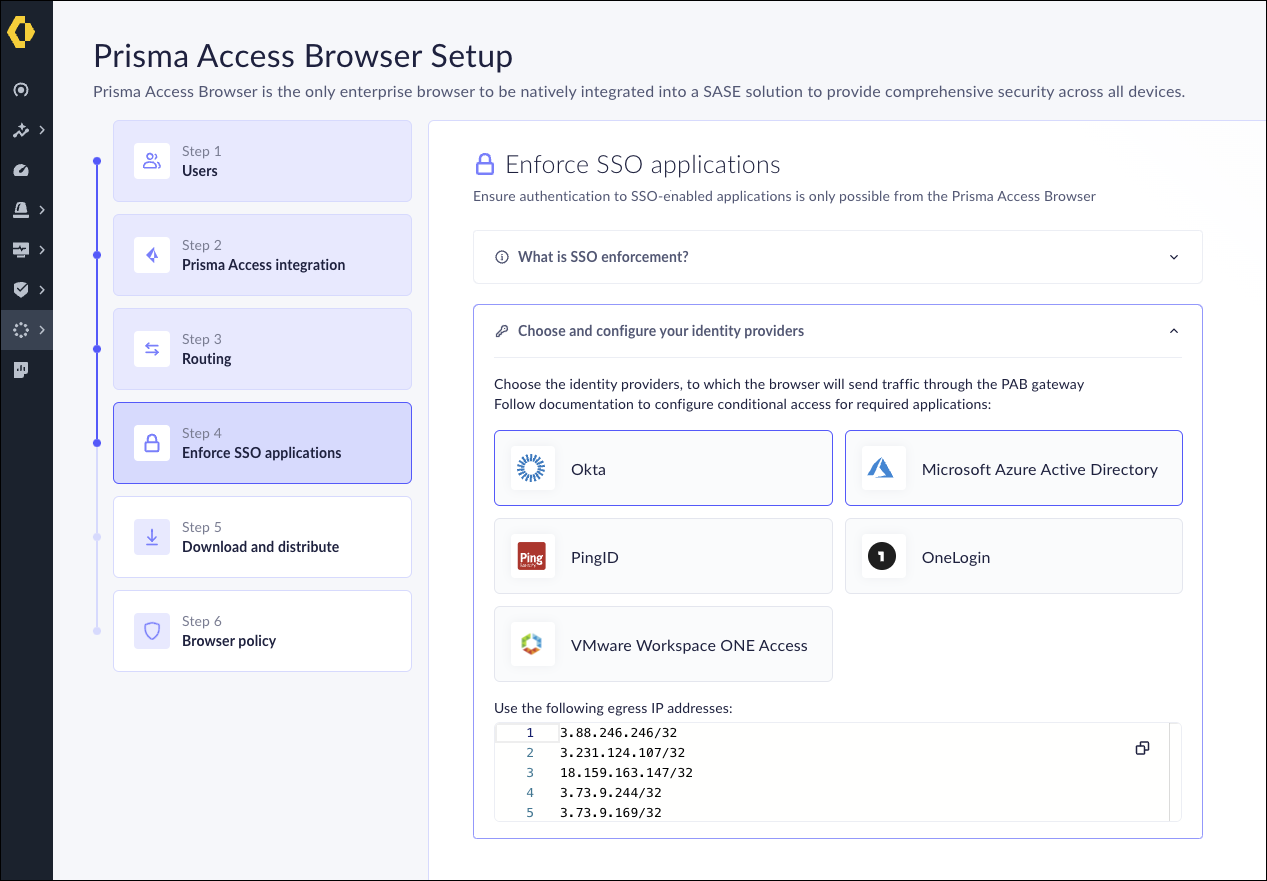The width and height of the screenshot is (1267, 881).
Task: Click the shield check sidebar icon
Action: [x=21, y=290]
